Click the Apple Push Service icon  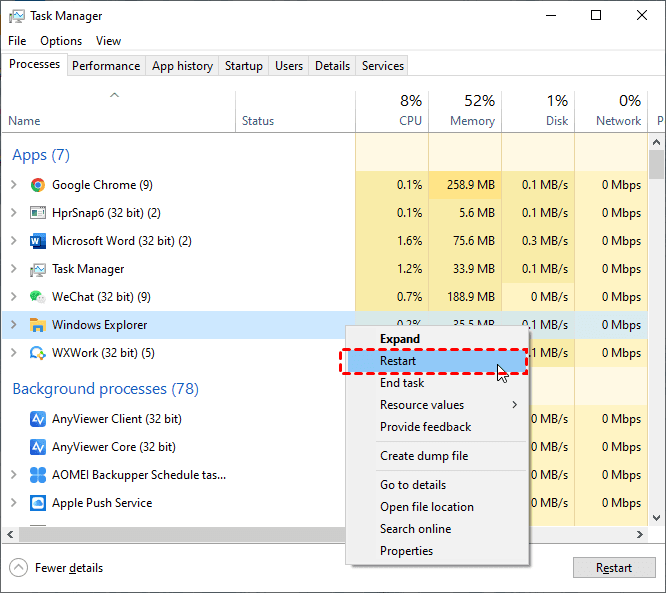point(38,503)
